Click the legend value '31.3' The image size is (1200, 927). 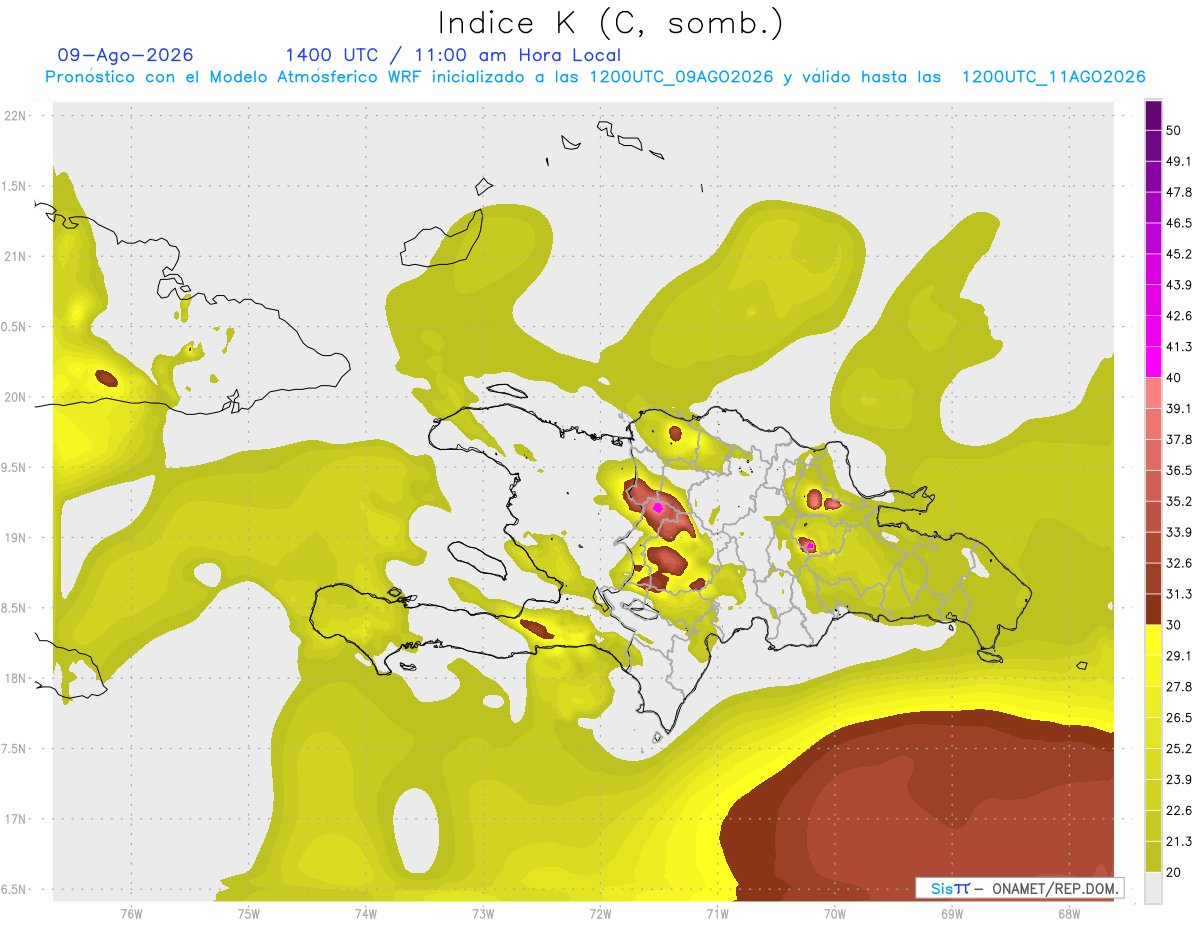click(1179, 594)
